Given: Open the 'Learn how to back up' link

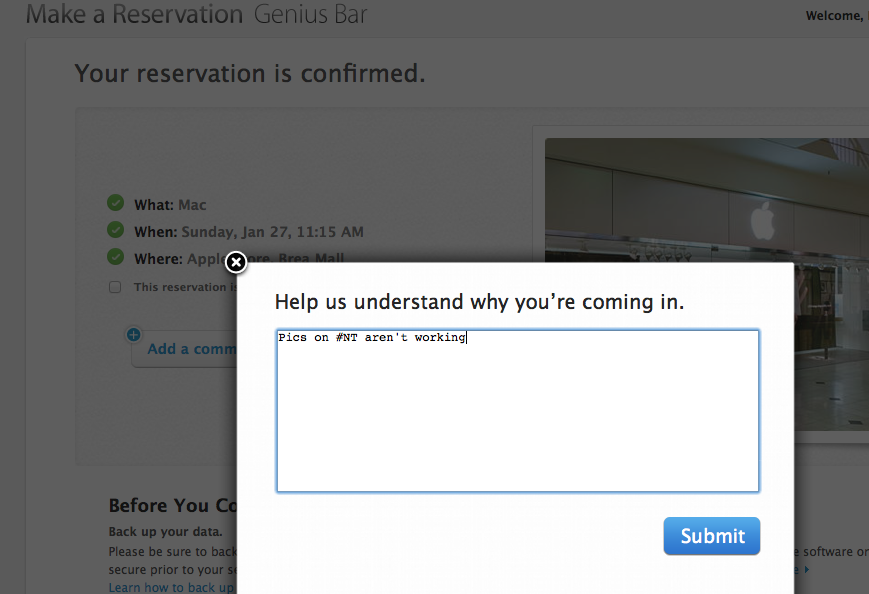Looking at the screenshot, I should tap(171, 587).
